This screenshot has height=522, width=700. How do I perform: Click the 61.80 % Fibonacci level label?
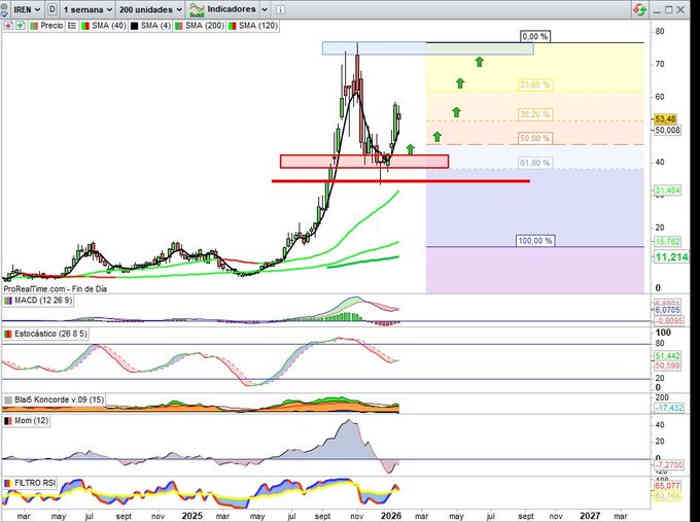coord(534,163)
